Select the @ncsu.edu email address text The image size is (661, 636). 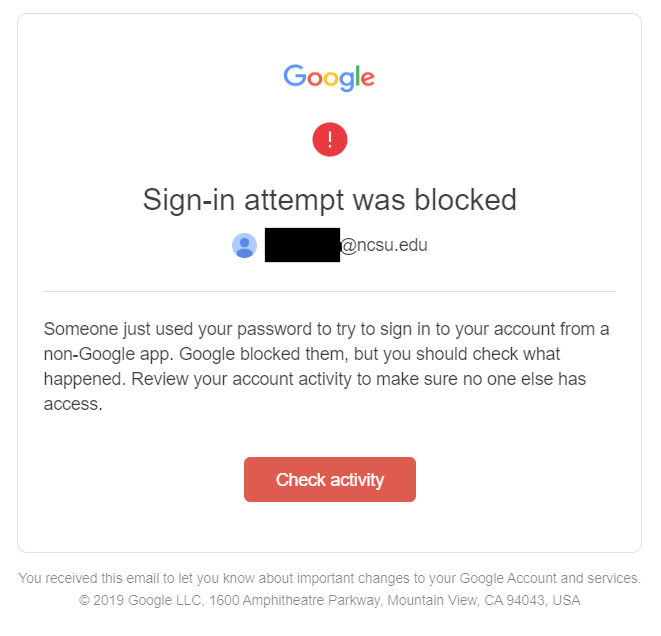384,245
